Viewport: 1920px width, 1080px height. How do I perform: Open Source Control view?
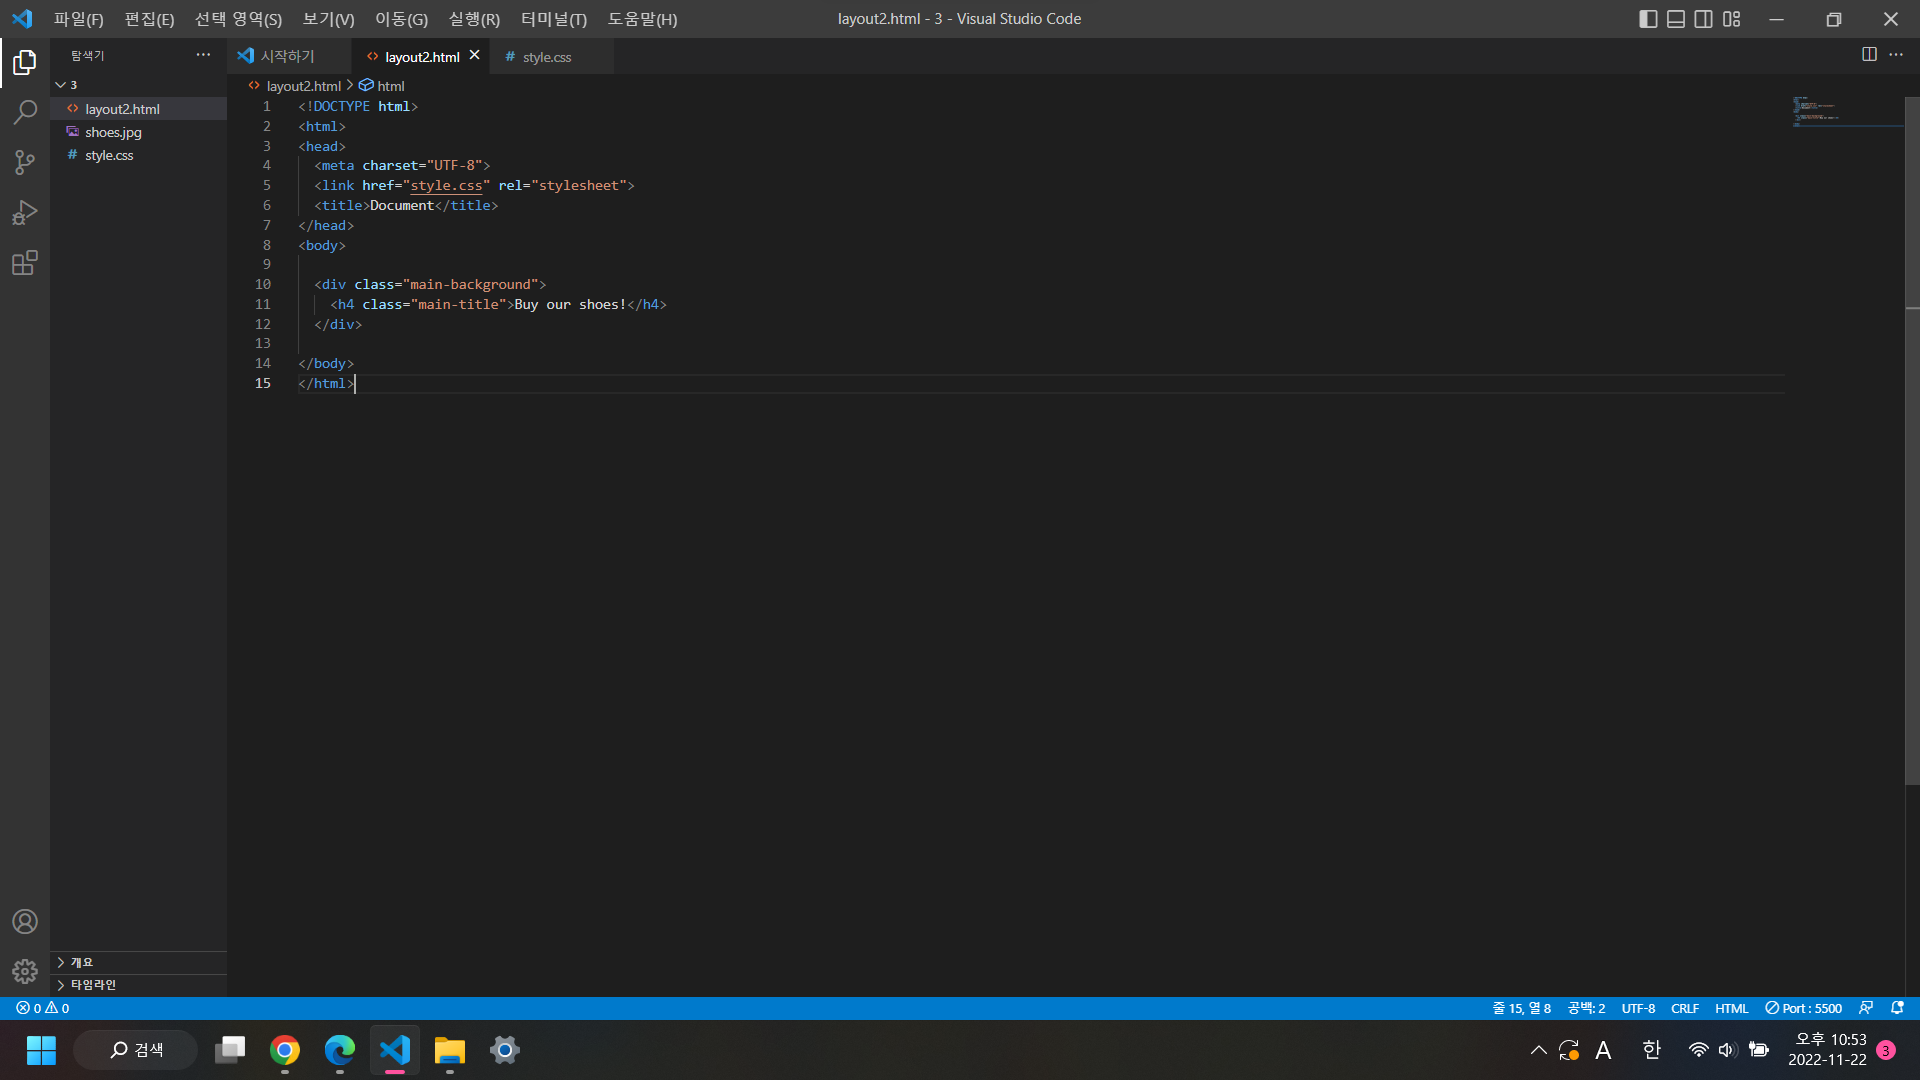25,162
